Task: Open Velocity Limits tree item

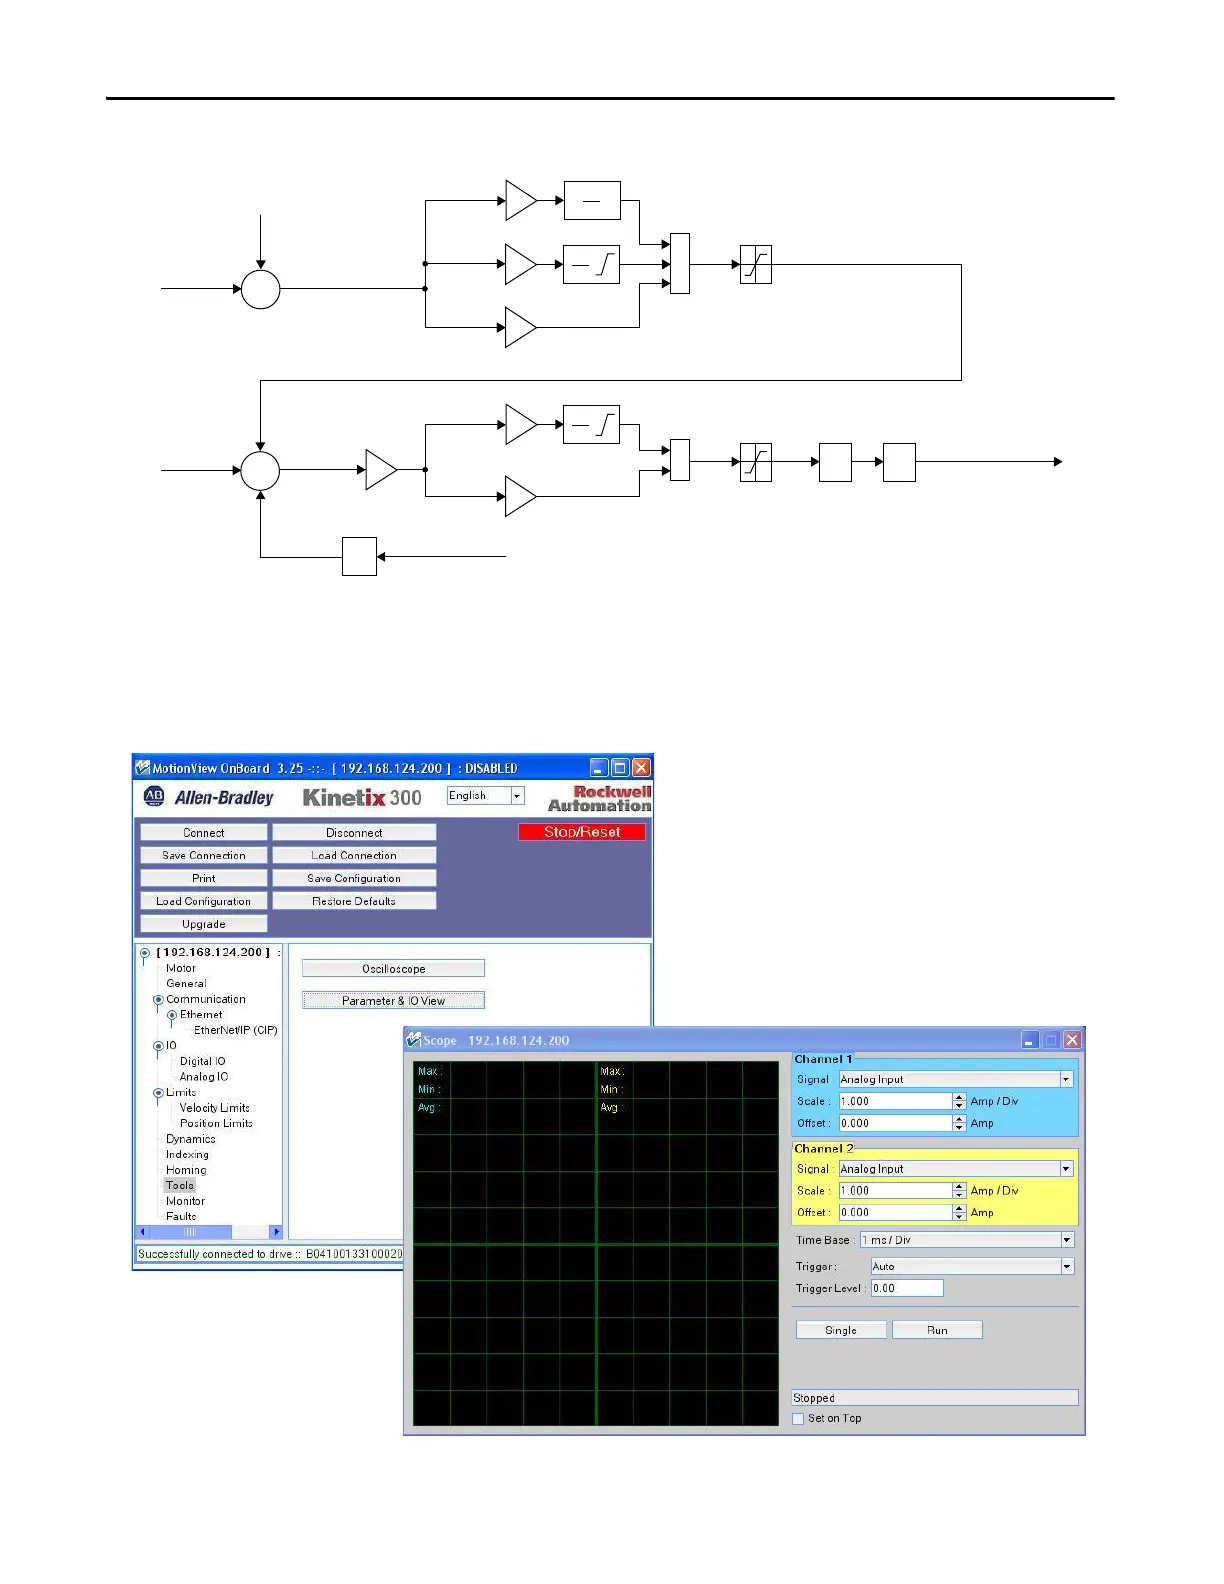Action: coord(215,1108)
